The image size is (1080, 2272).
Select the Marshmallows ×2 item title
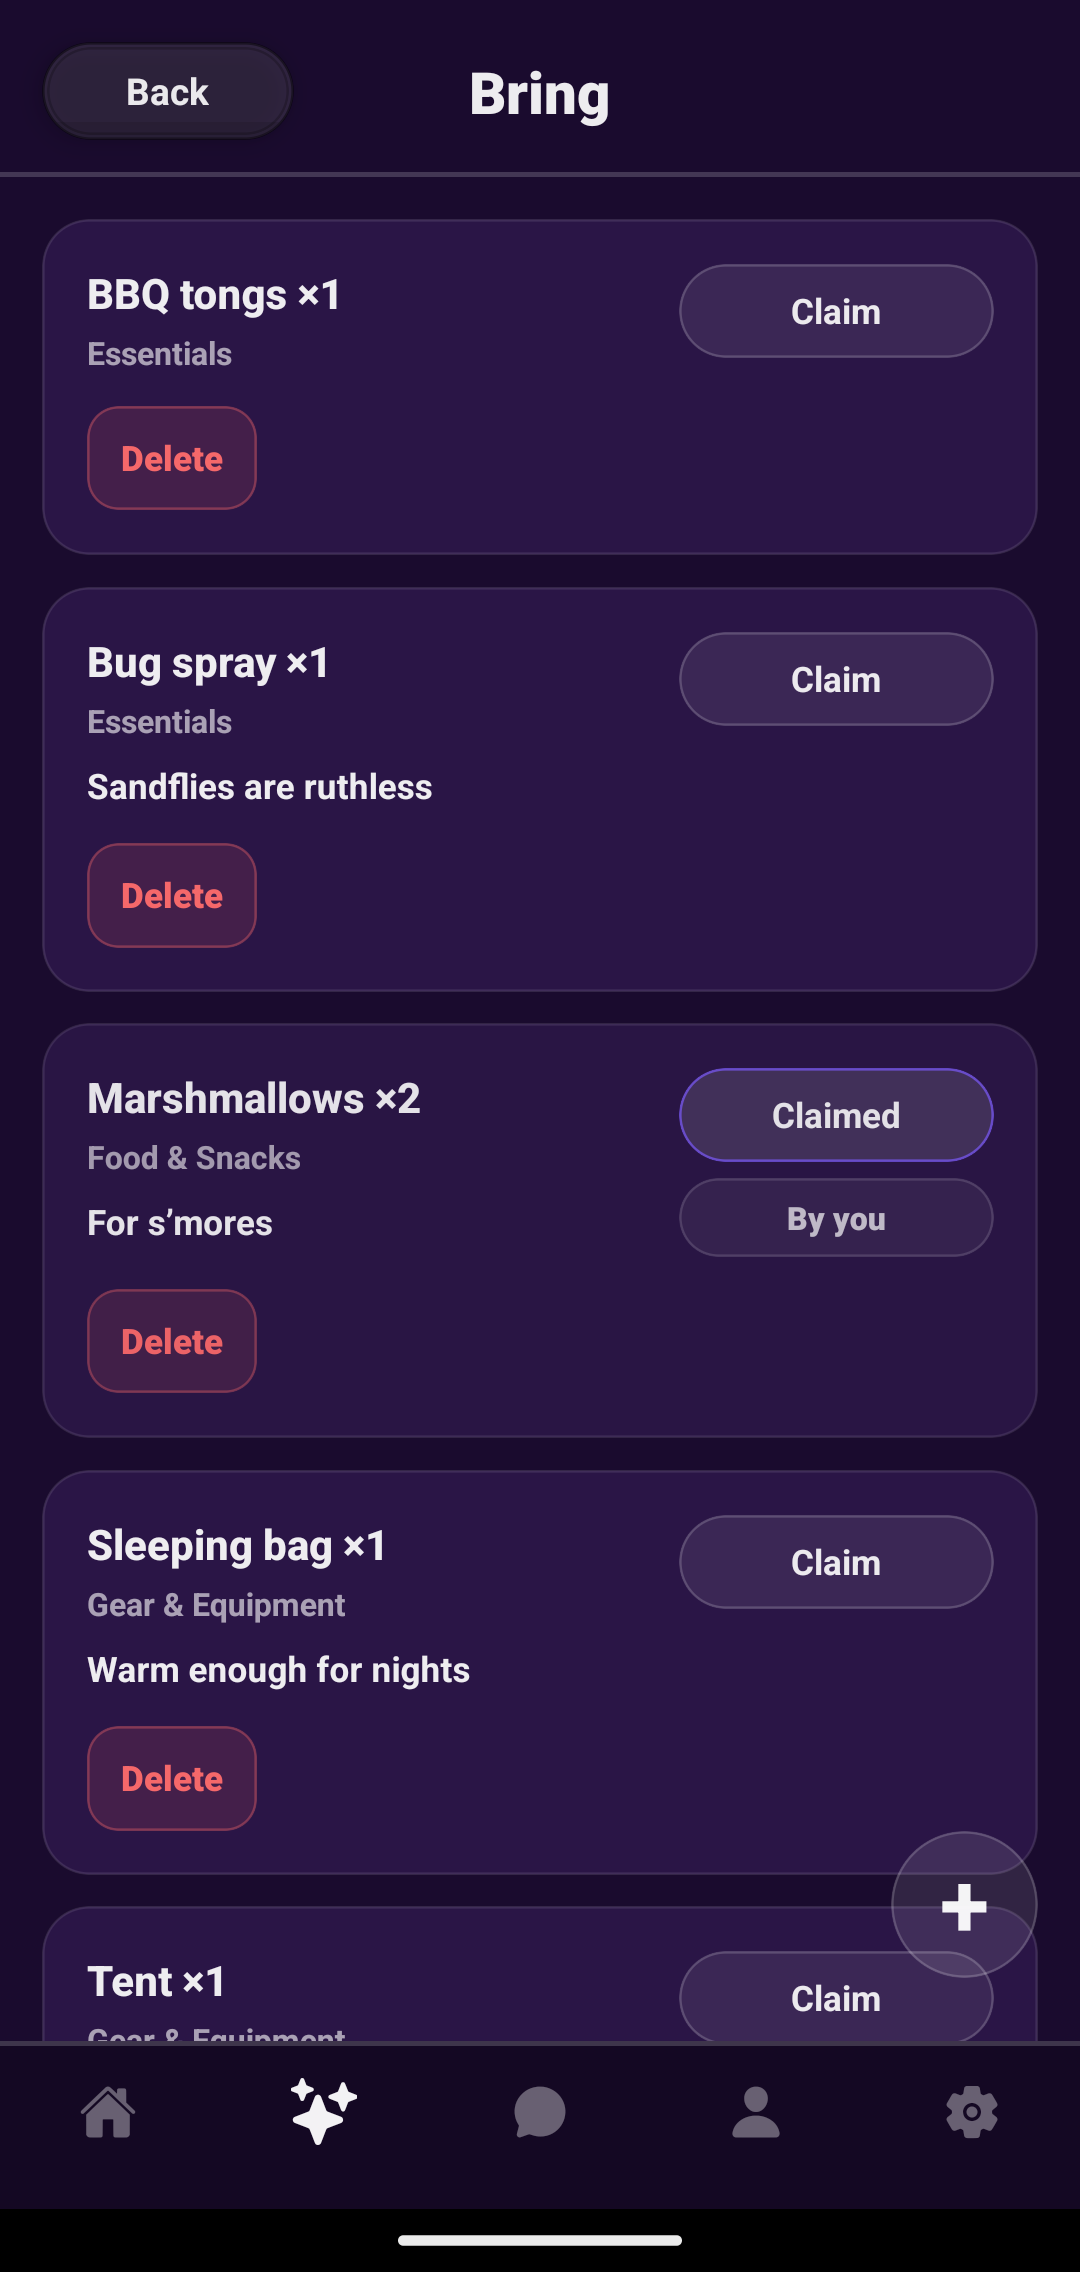pyautogui.click(x=254, y=1098)
